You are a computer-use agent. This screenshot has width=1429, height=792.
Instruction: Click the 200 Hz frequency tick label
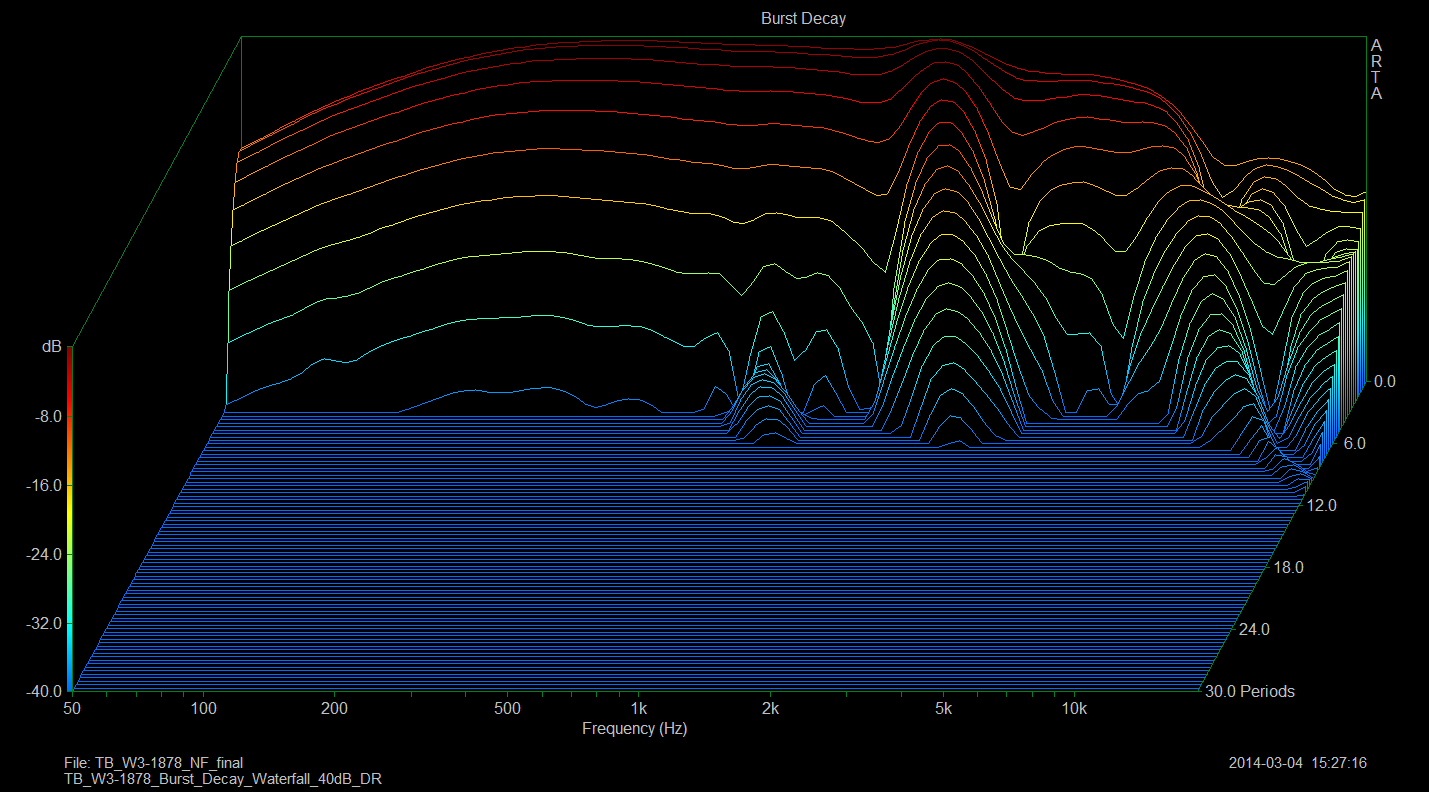[x=334, y=709]
